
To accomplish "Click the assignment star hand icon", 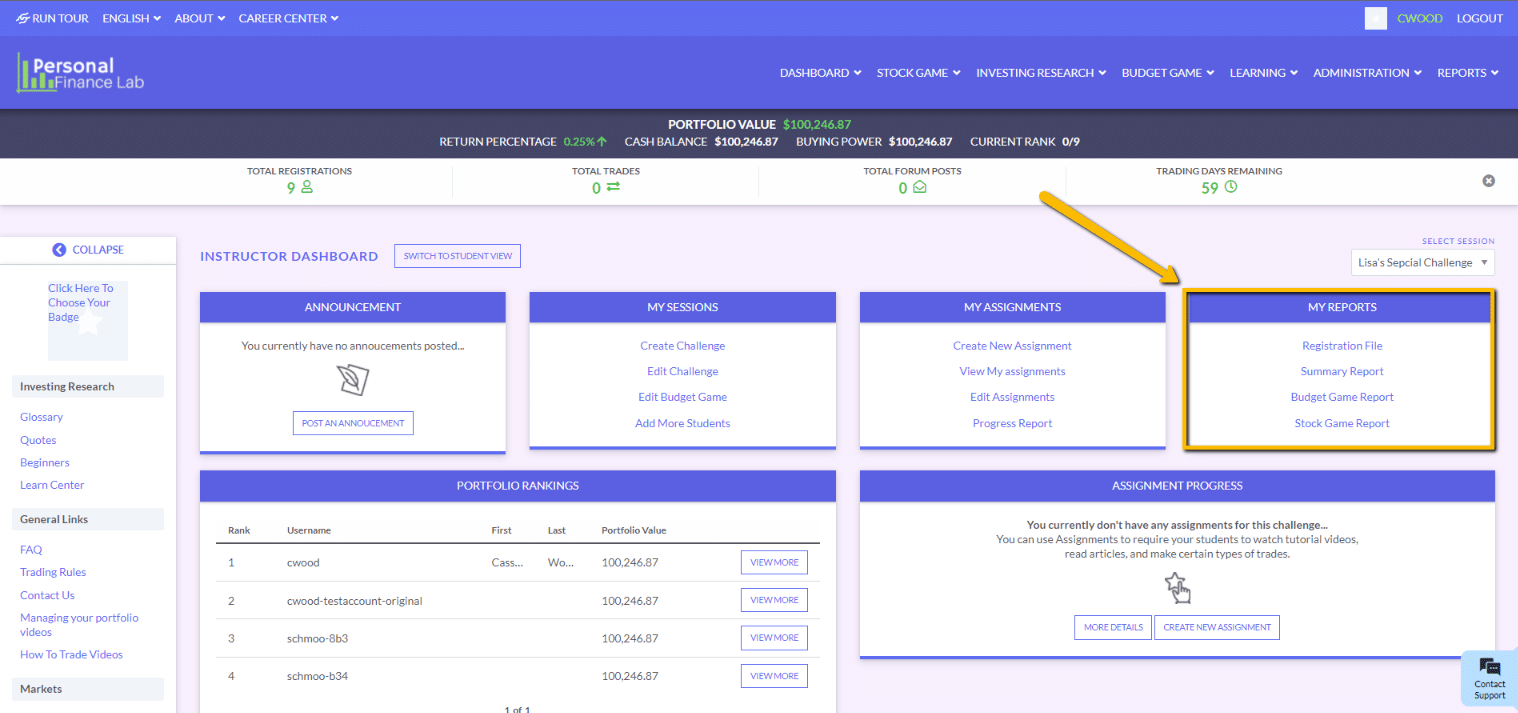I will (x=1177, y=588).
